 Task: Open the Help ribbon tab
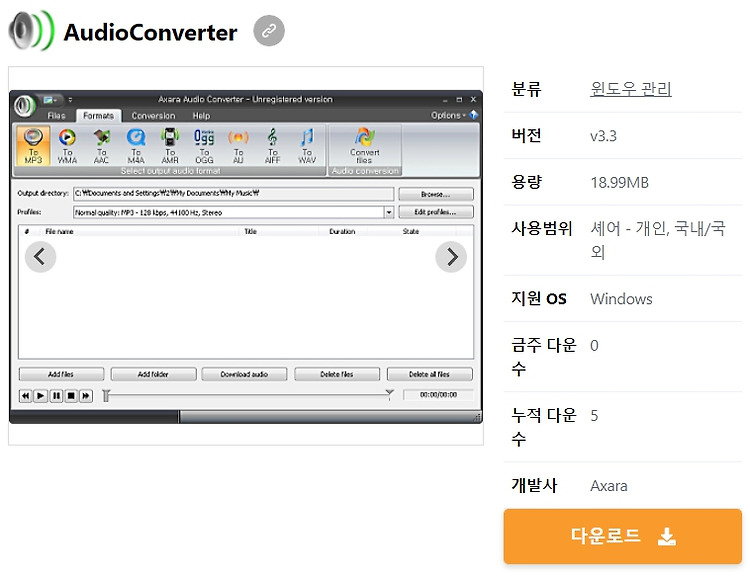point(201,115)
